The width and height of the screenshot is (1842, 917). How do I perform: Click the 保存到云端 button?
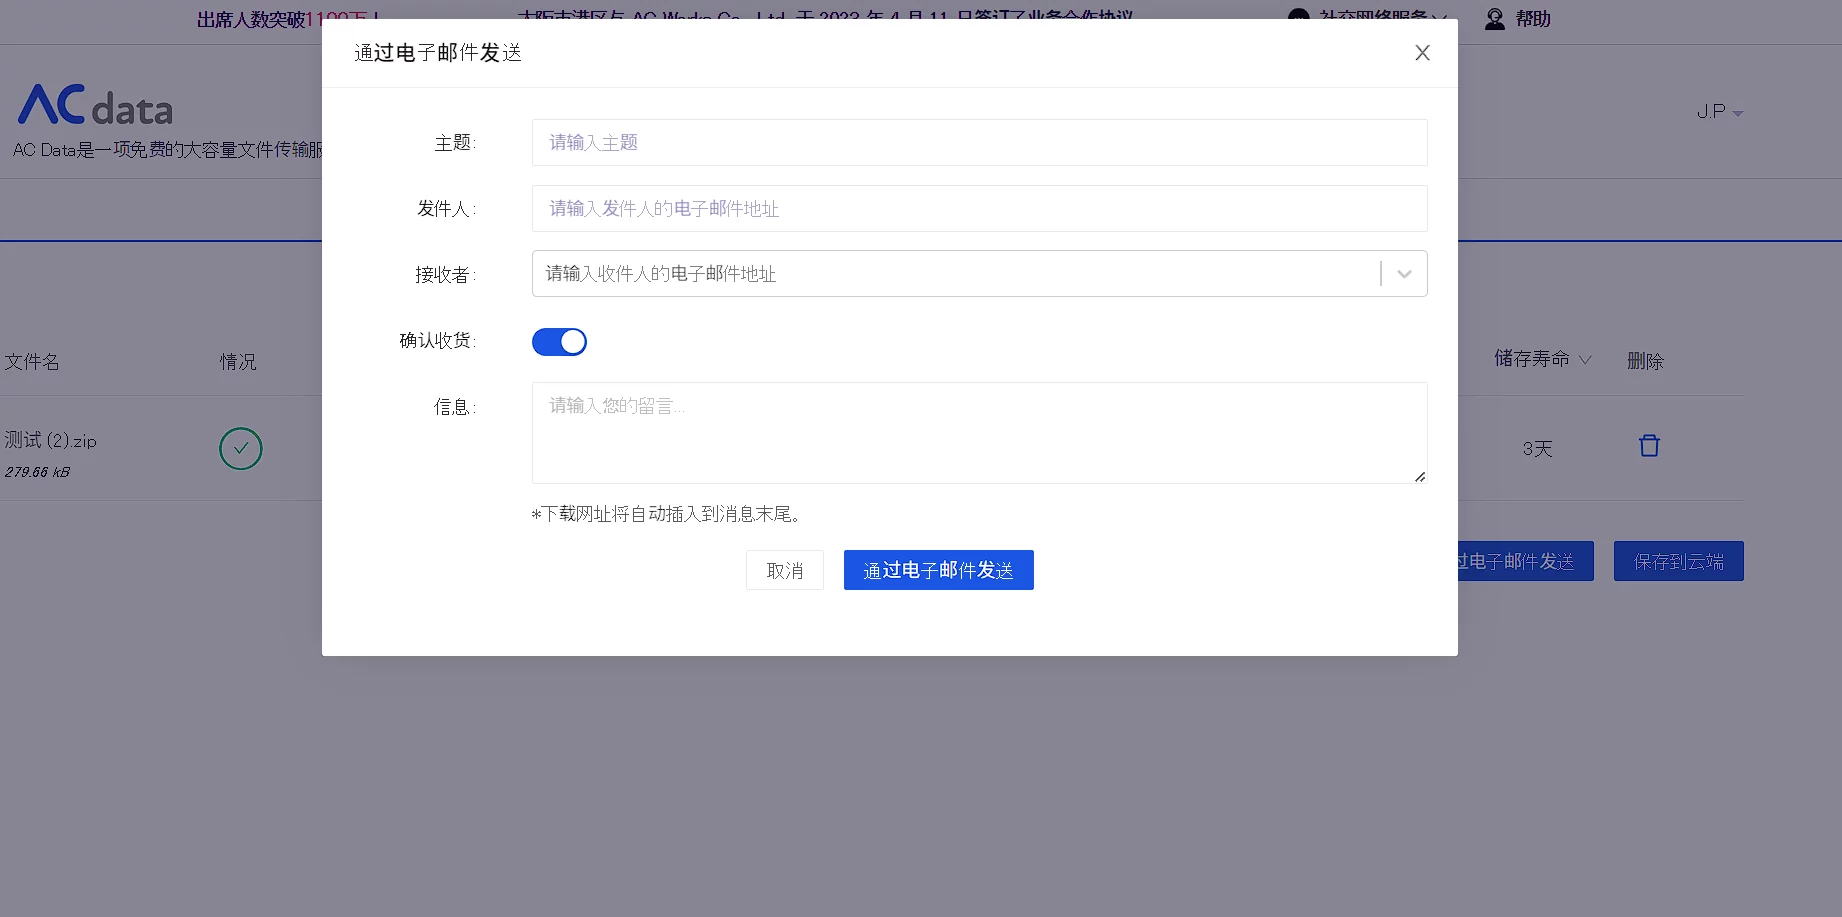1678,561
